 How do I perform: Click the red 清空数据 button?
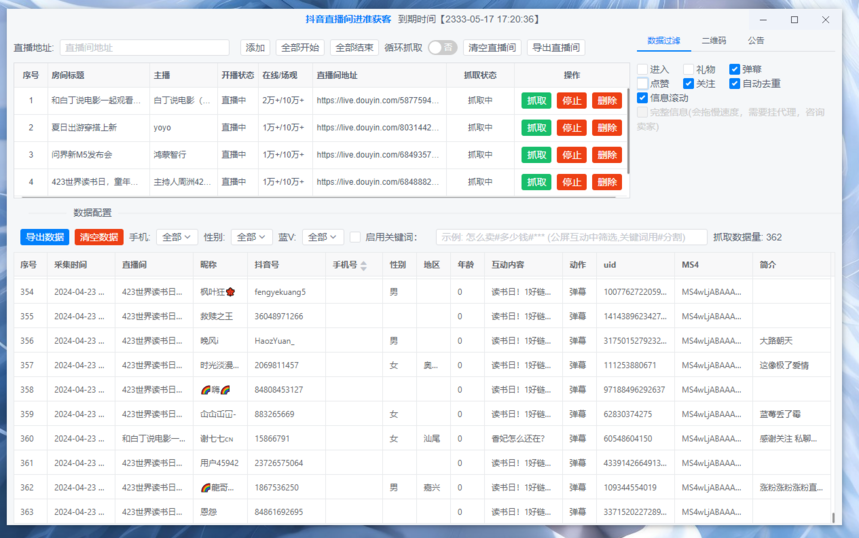99,237
